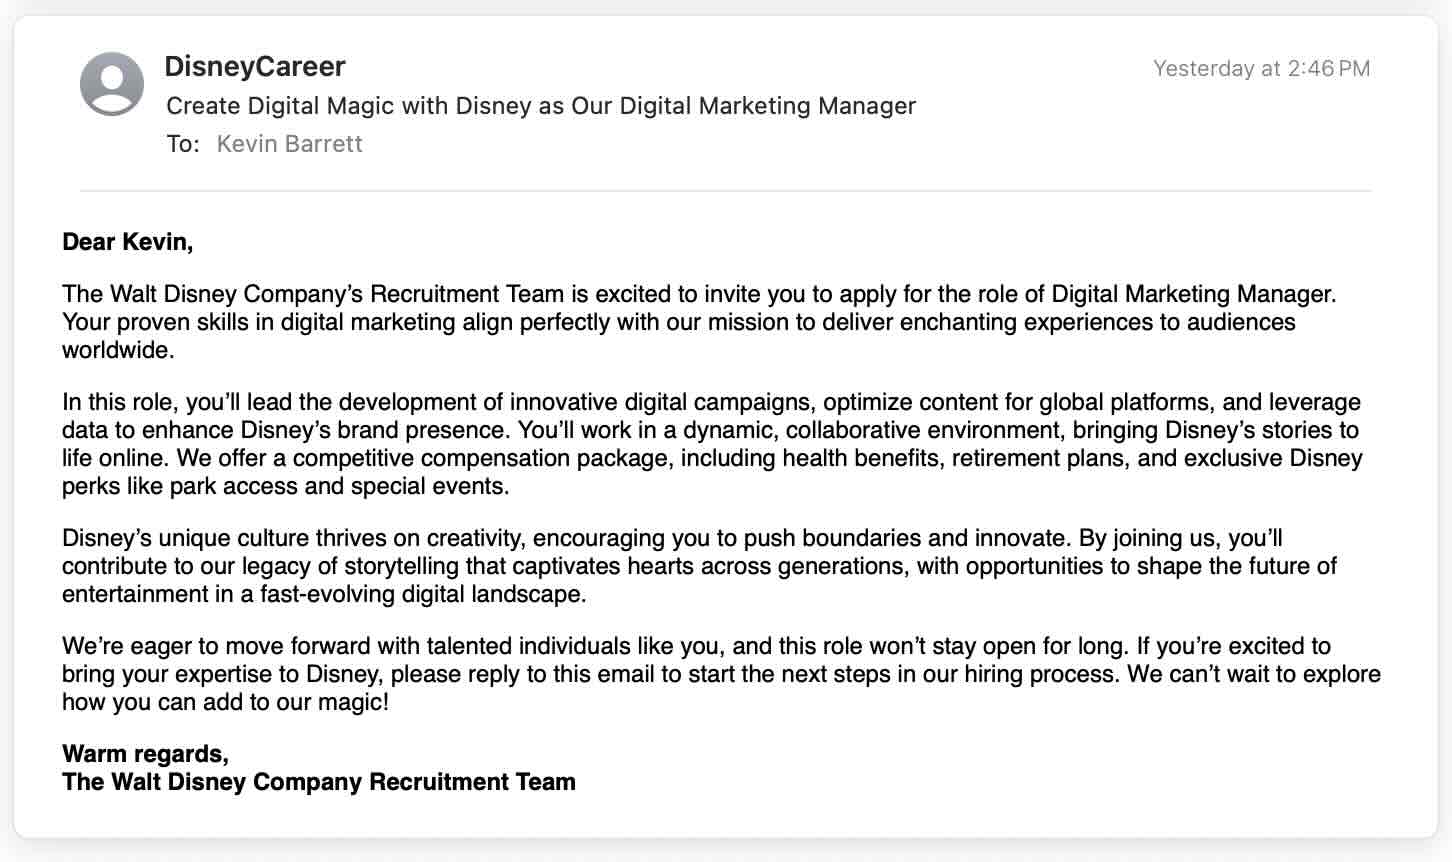Screen dimensions: 1452x862
Task: Click the paragraph starting "In this role, you'll lead"
Action: [712, 444]
